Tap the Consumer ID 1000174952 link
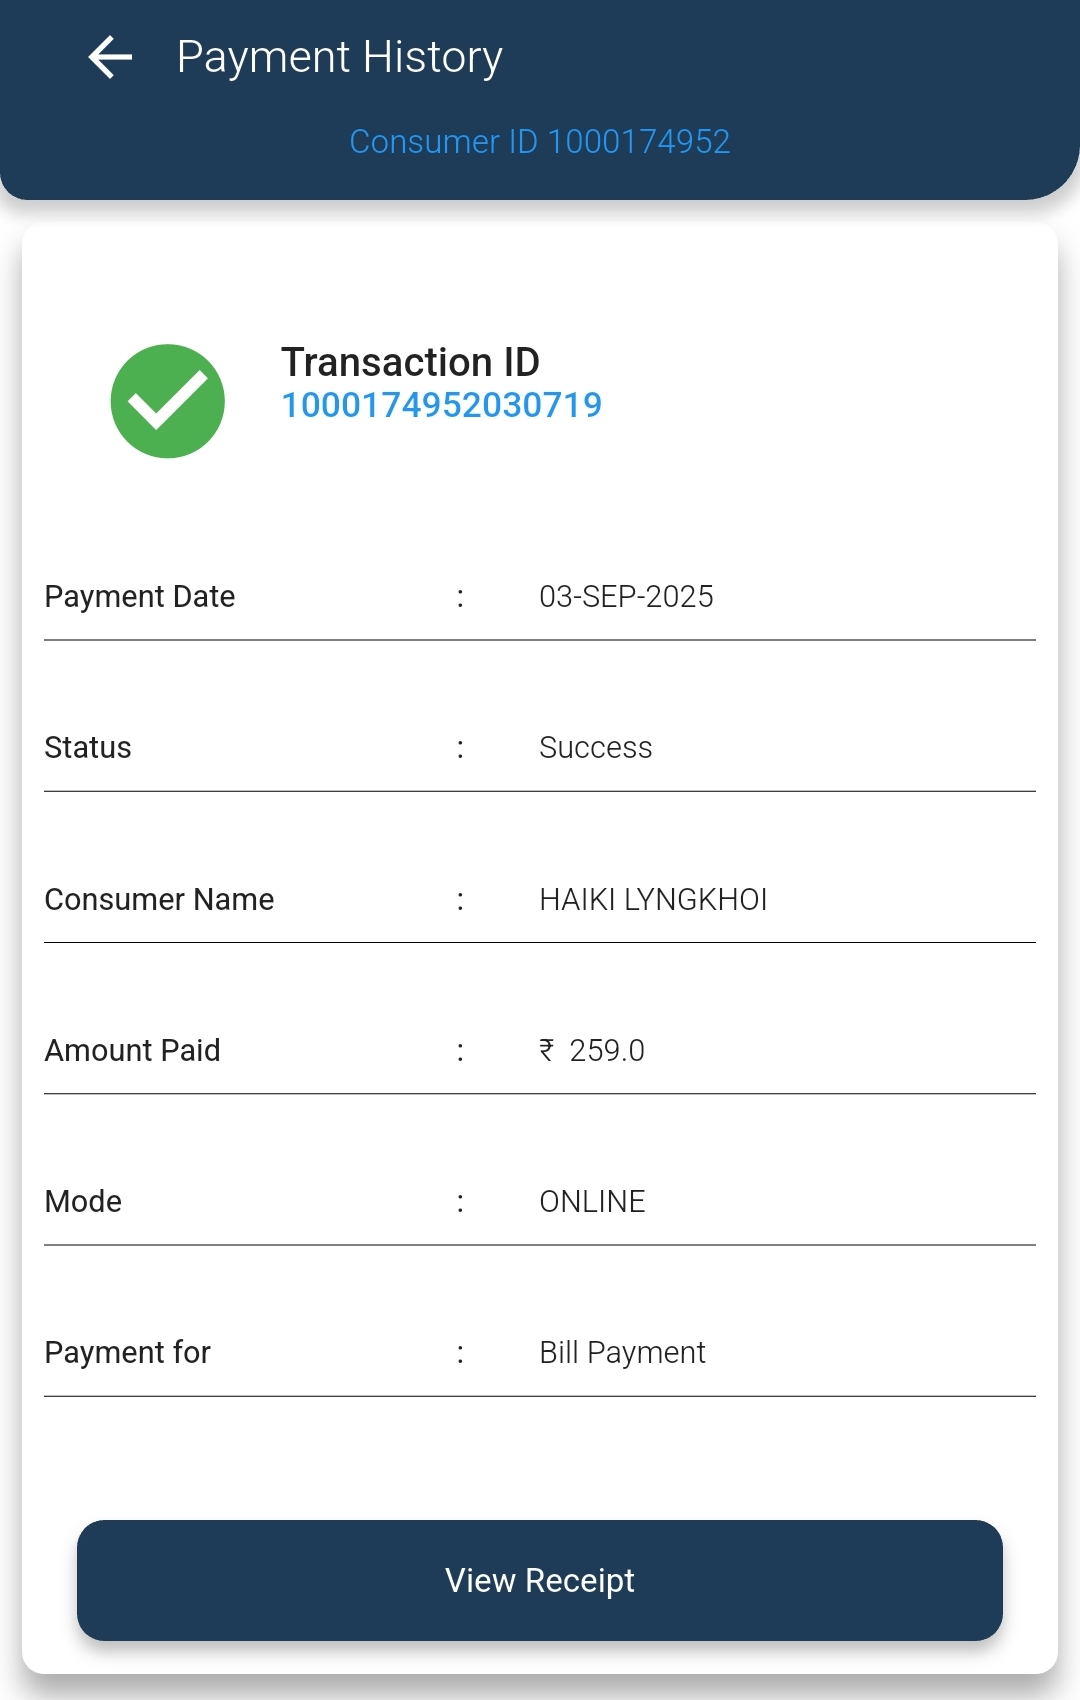 (x=539, y=142)
